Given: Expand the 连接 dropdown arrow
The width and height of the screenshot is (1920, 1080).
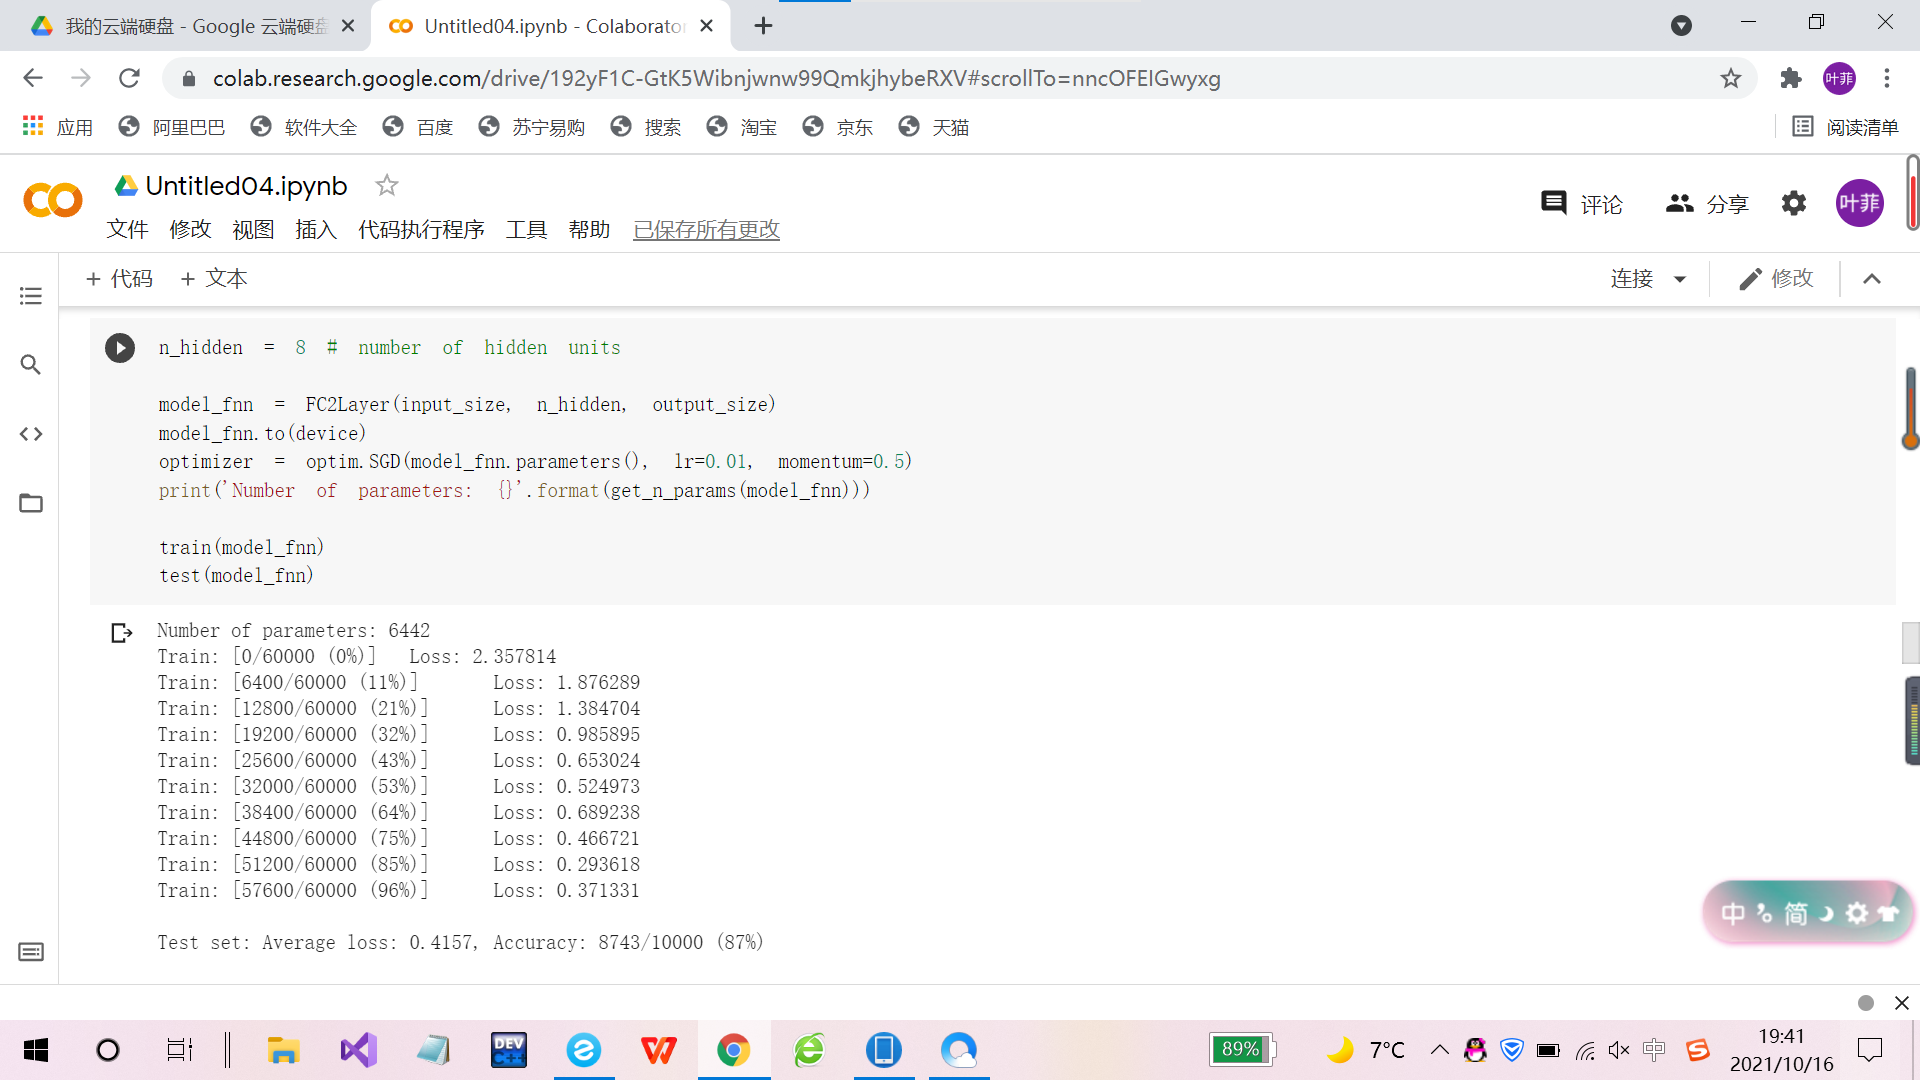Looking at the screenshot, I should tap(1680, 279).
